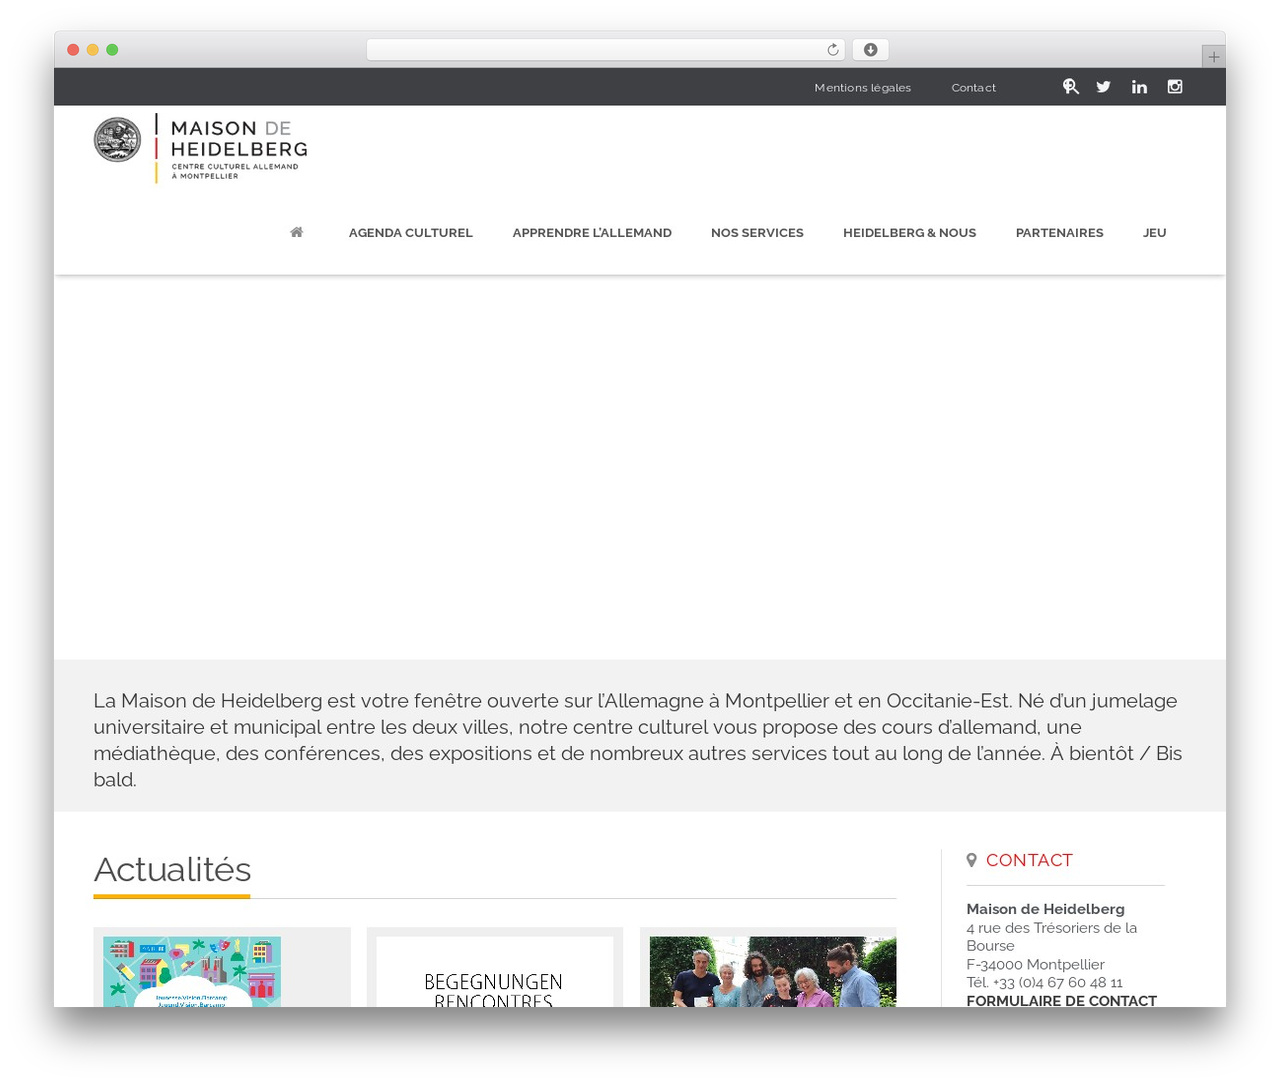Open the Heidelberg & Nous menu
The height and width of the screenshot is (1084, 1280).
tap(909, 233)
